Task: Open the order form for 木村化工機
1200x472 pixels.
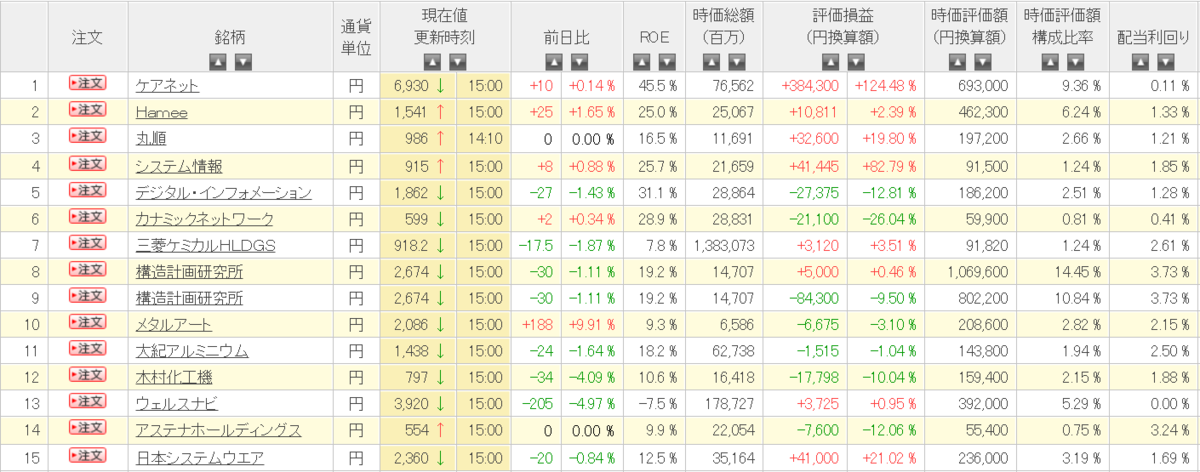Action: (87, 376)
